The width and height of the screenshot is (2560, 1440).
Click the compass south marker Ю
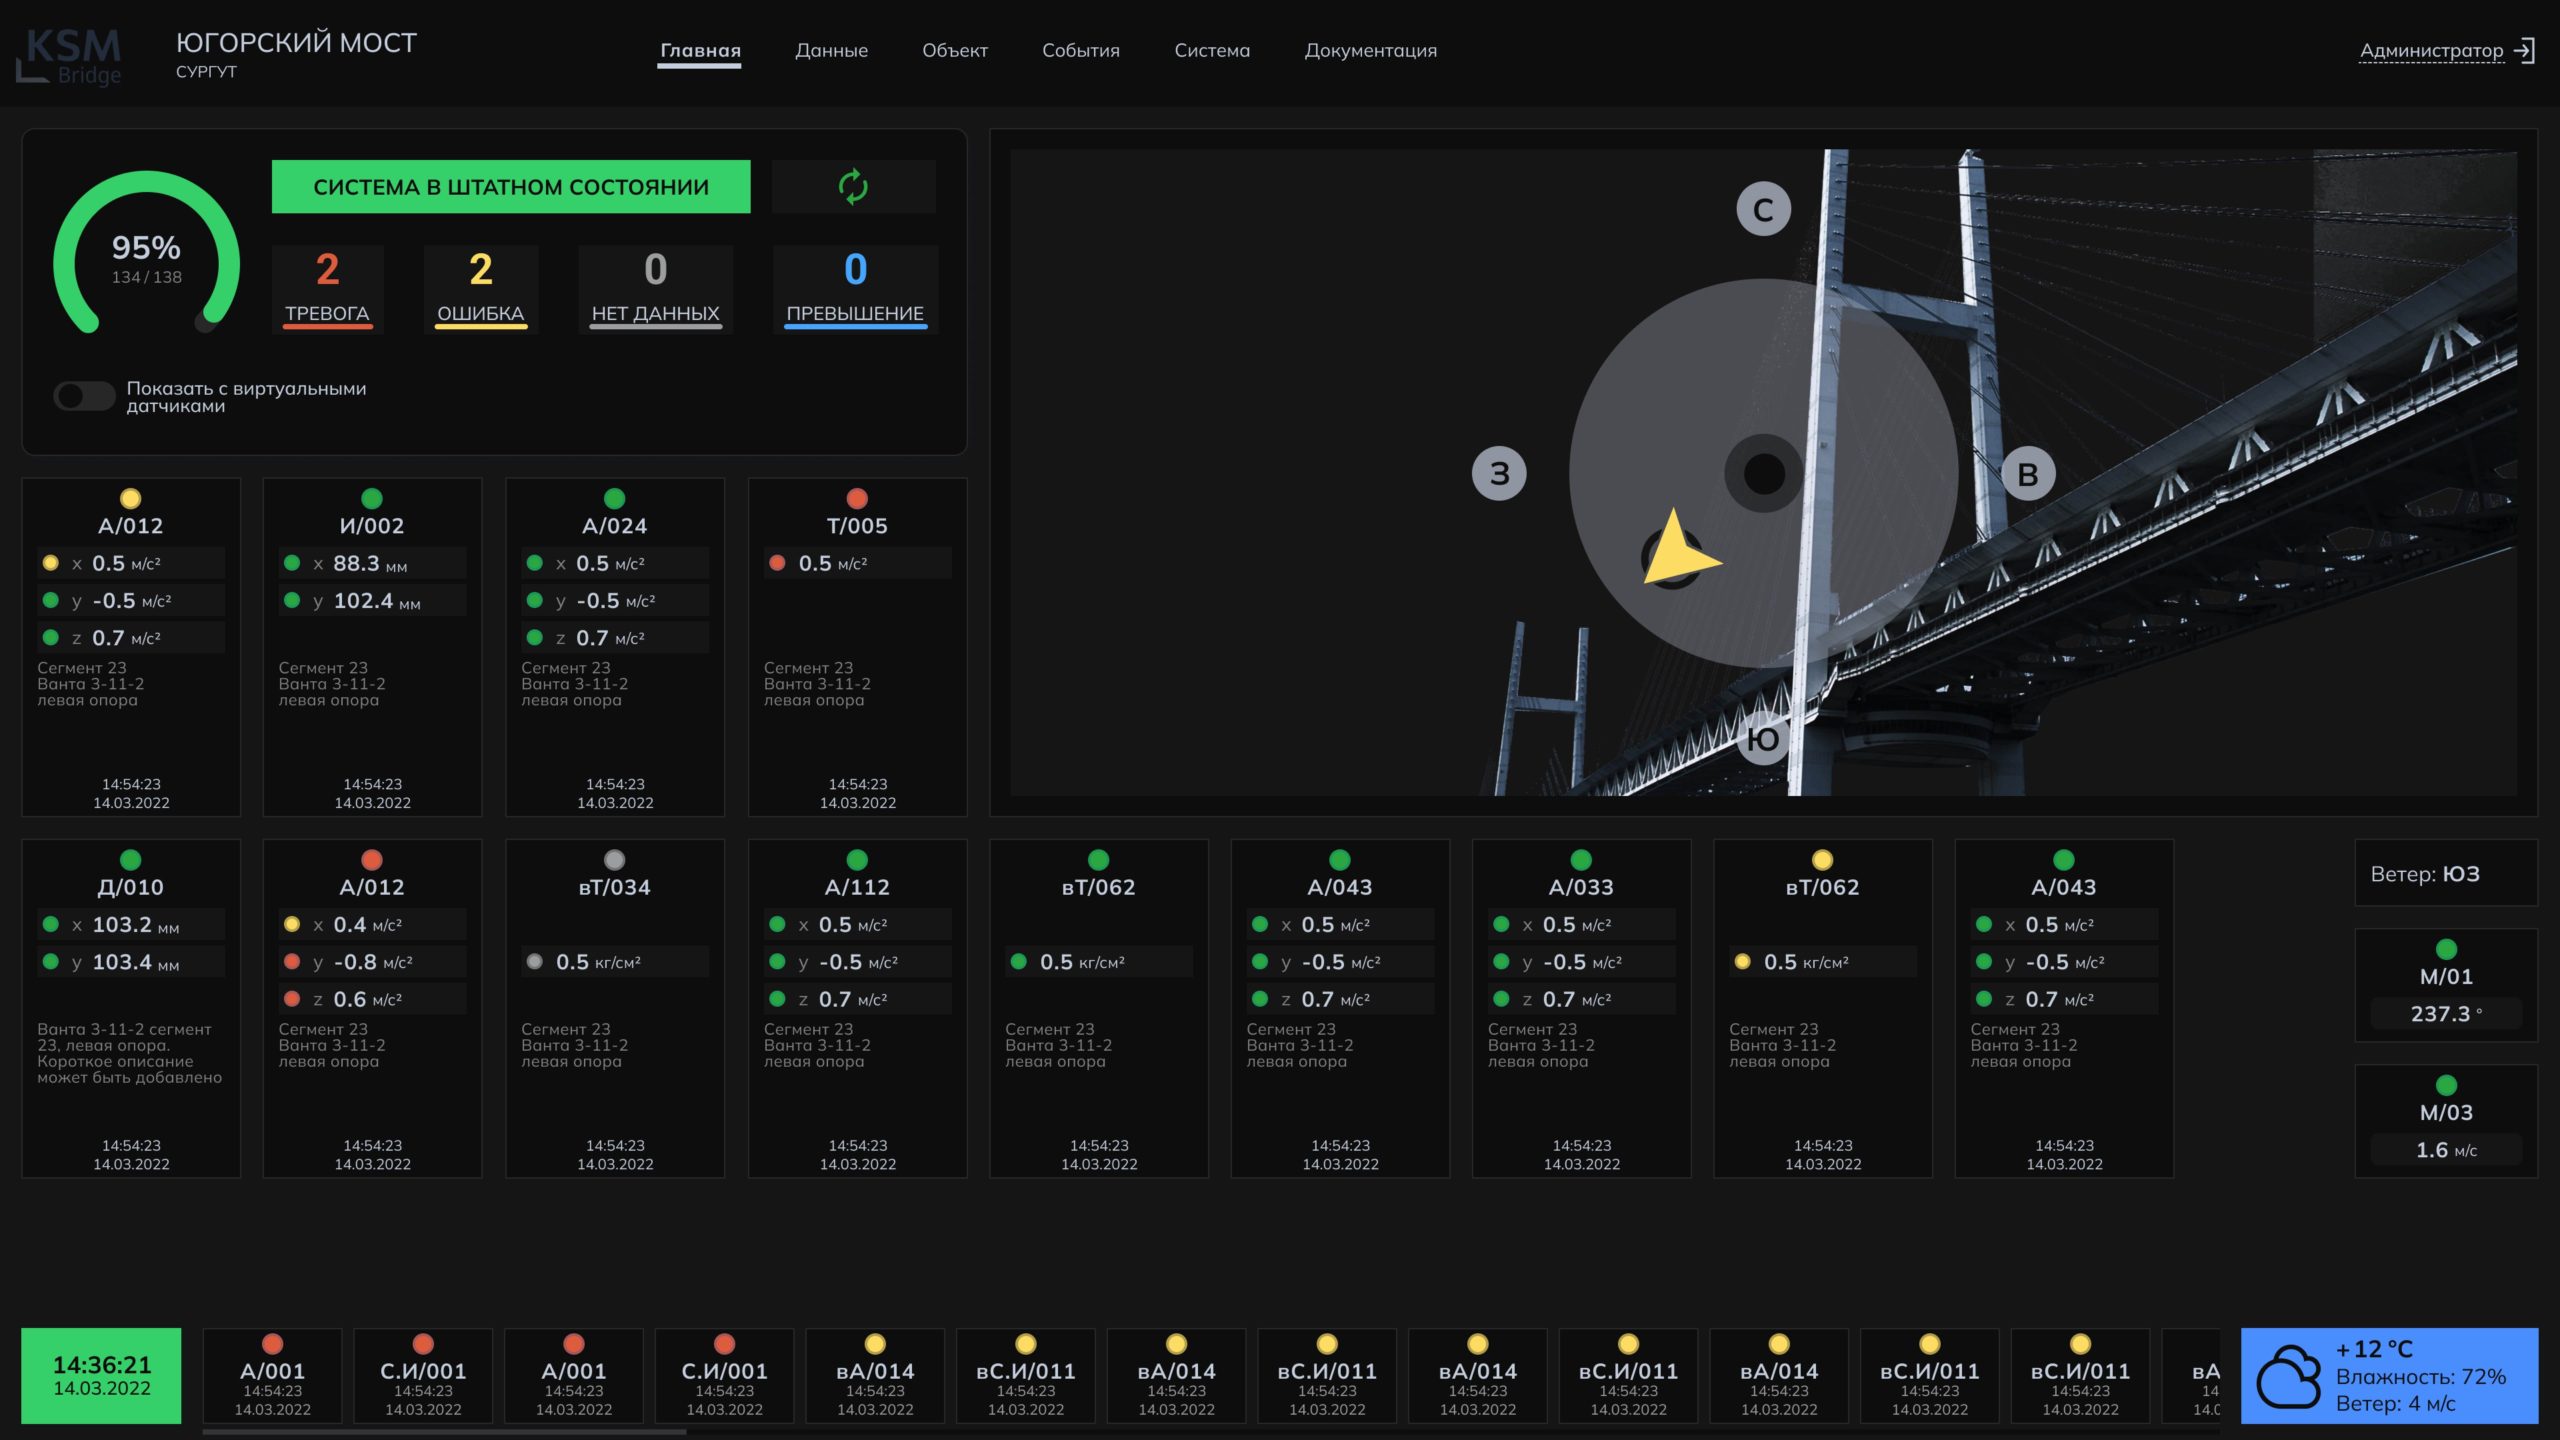[x=1763, y=739]
